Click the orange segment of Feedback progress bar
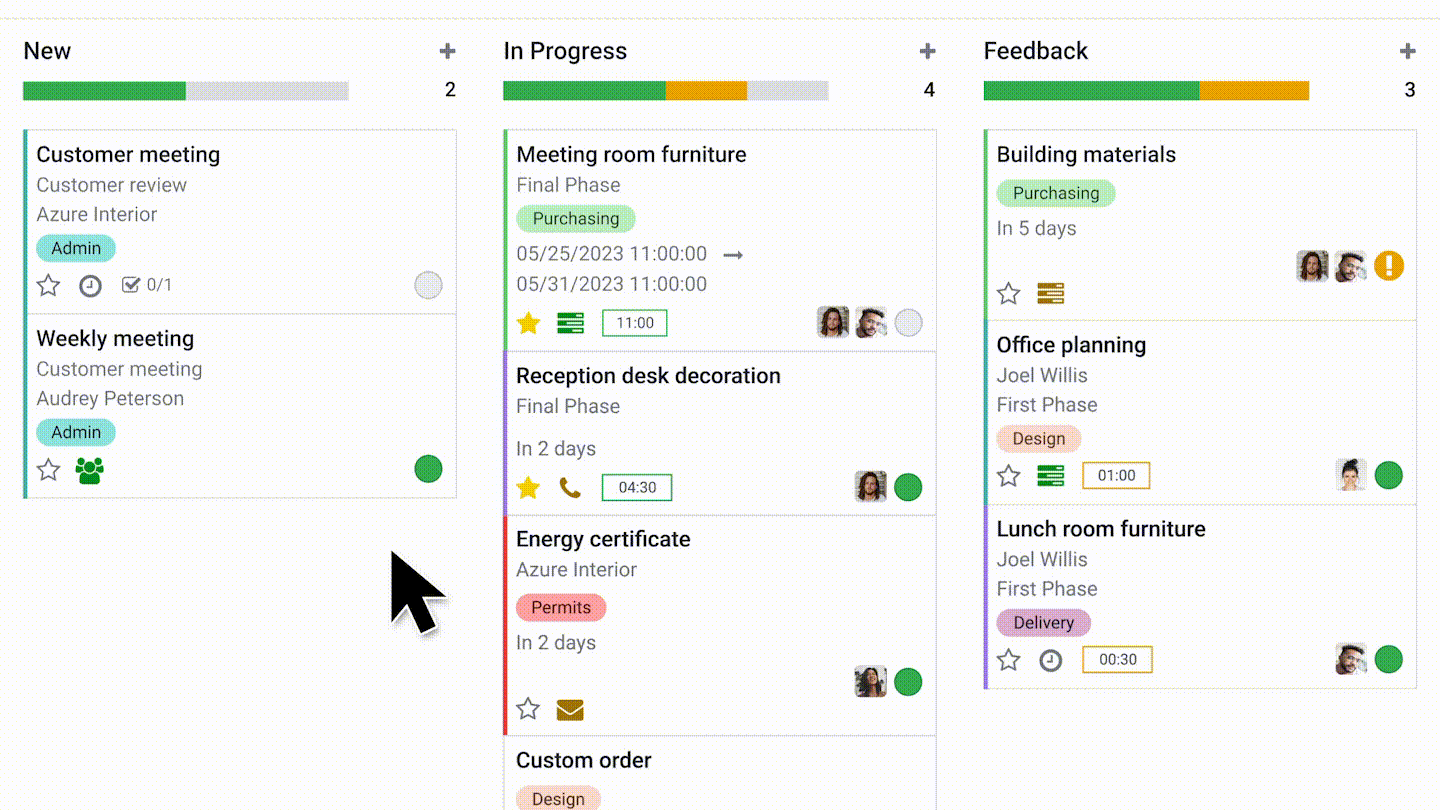This screenshot has height=810, width=1440. (x=1253, y=91)
